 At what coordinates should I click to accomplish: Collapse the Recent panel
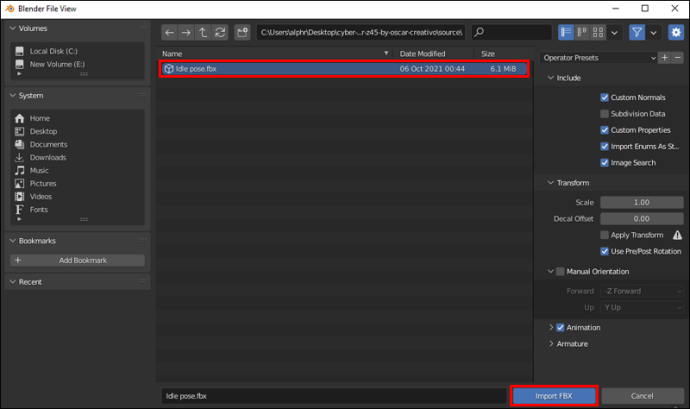(12, 282)
